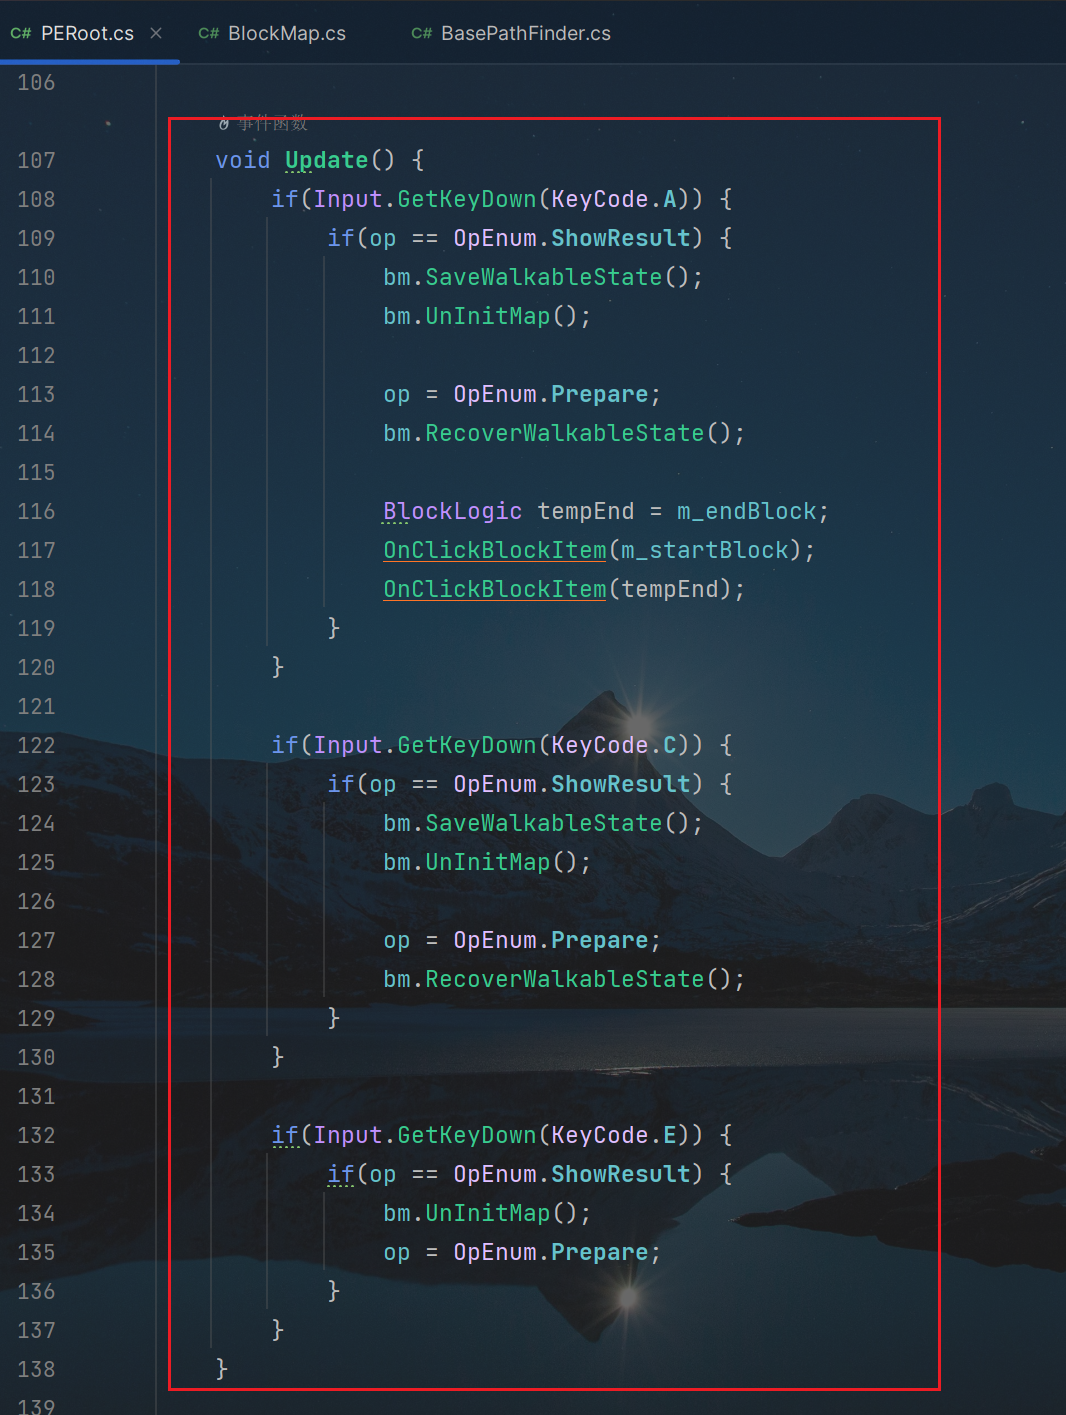Select the PERoot.cs tab
Screen dimensions: 1066x1415
tap(87, 33)
